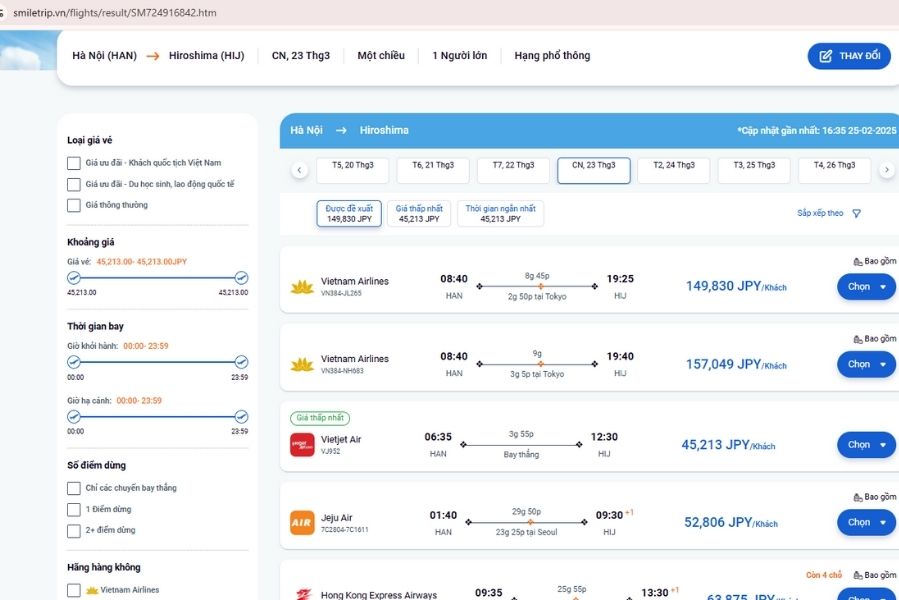This screenshot has height=600, width=899.
Task: Select date tab T4, 26 Thg3
Action: click(834, 170)
